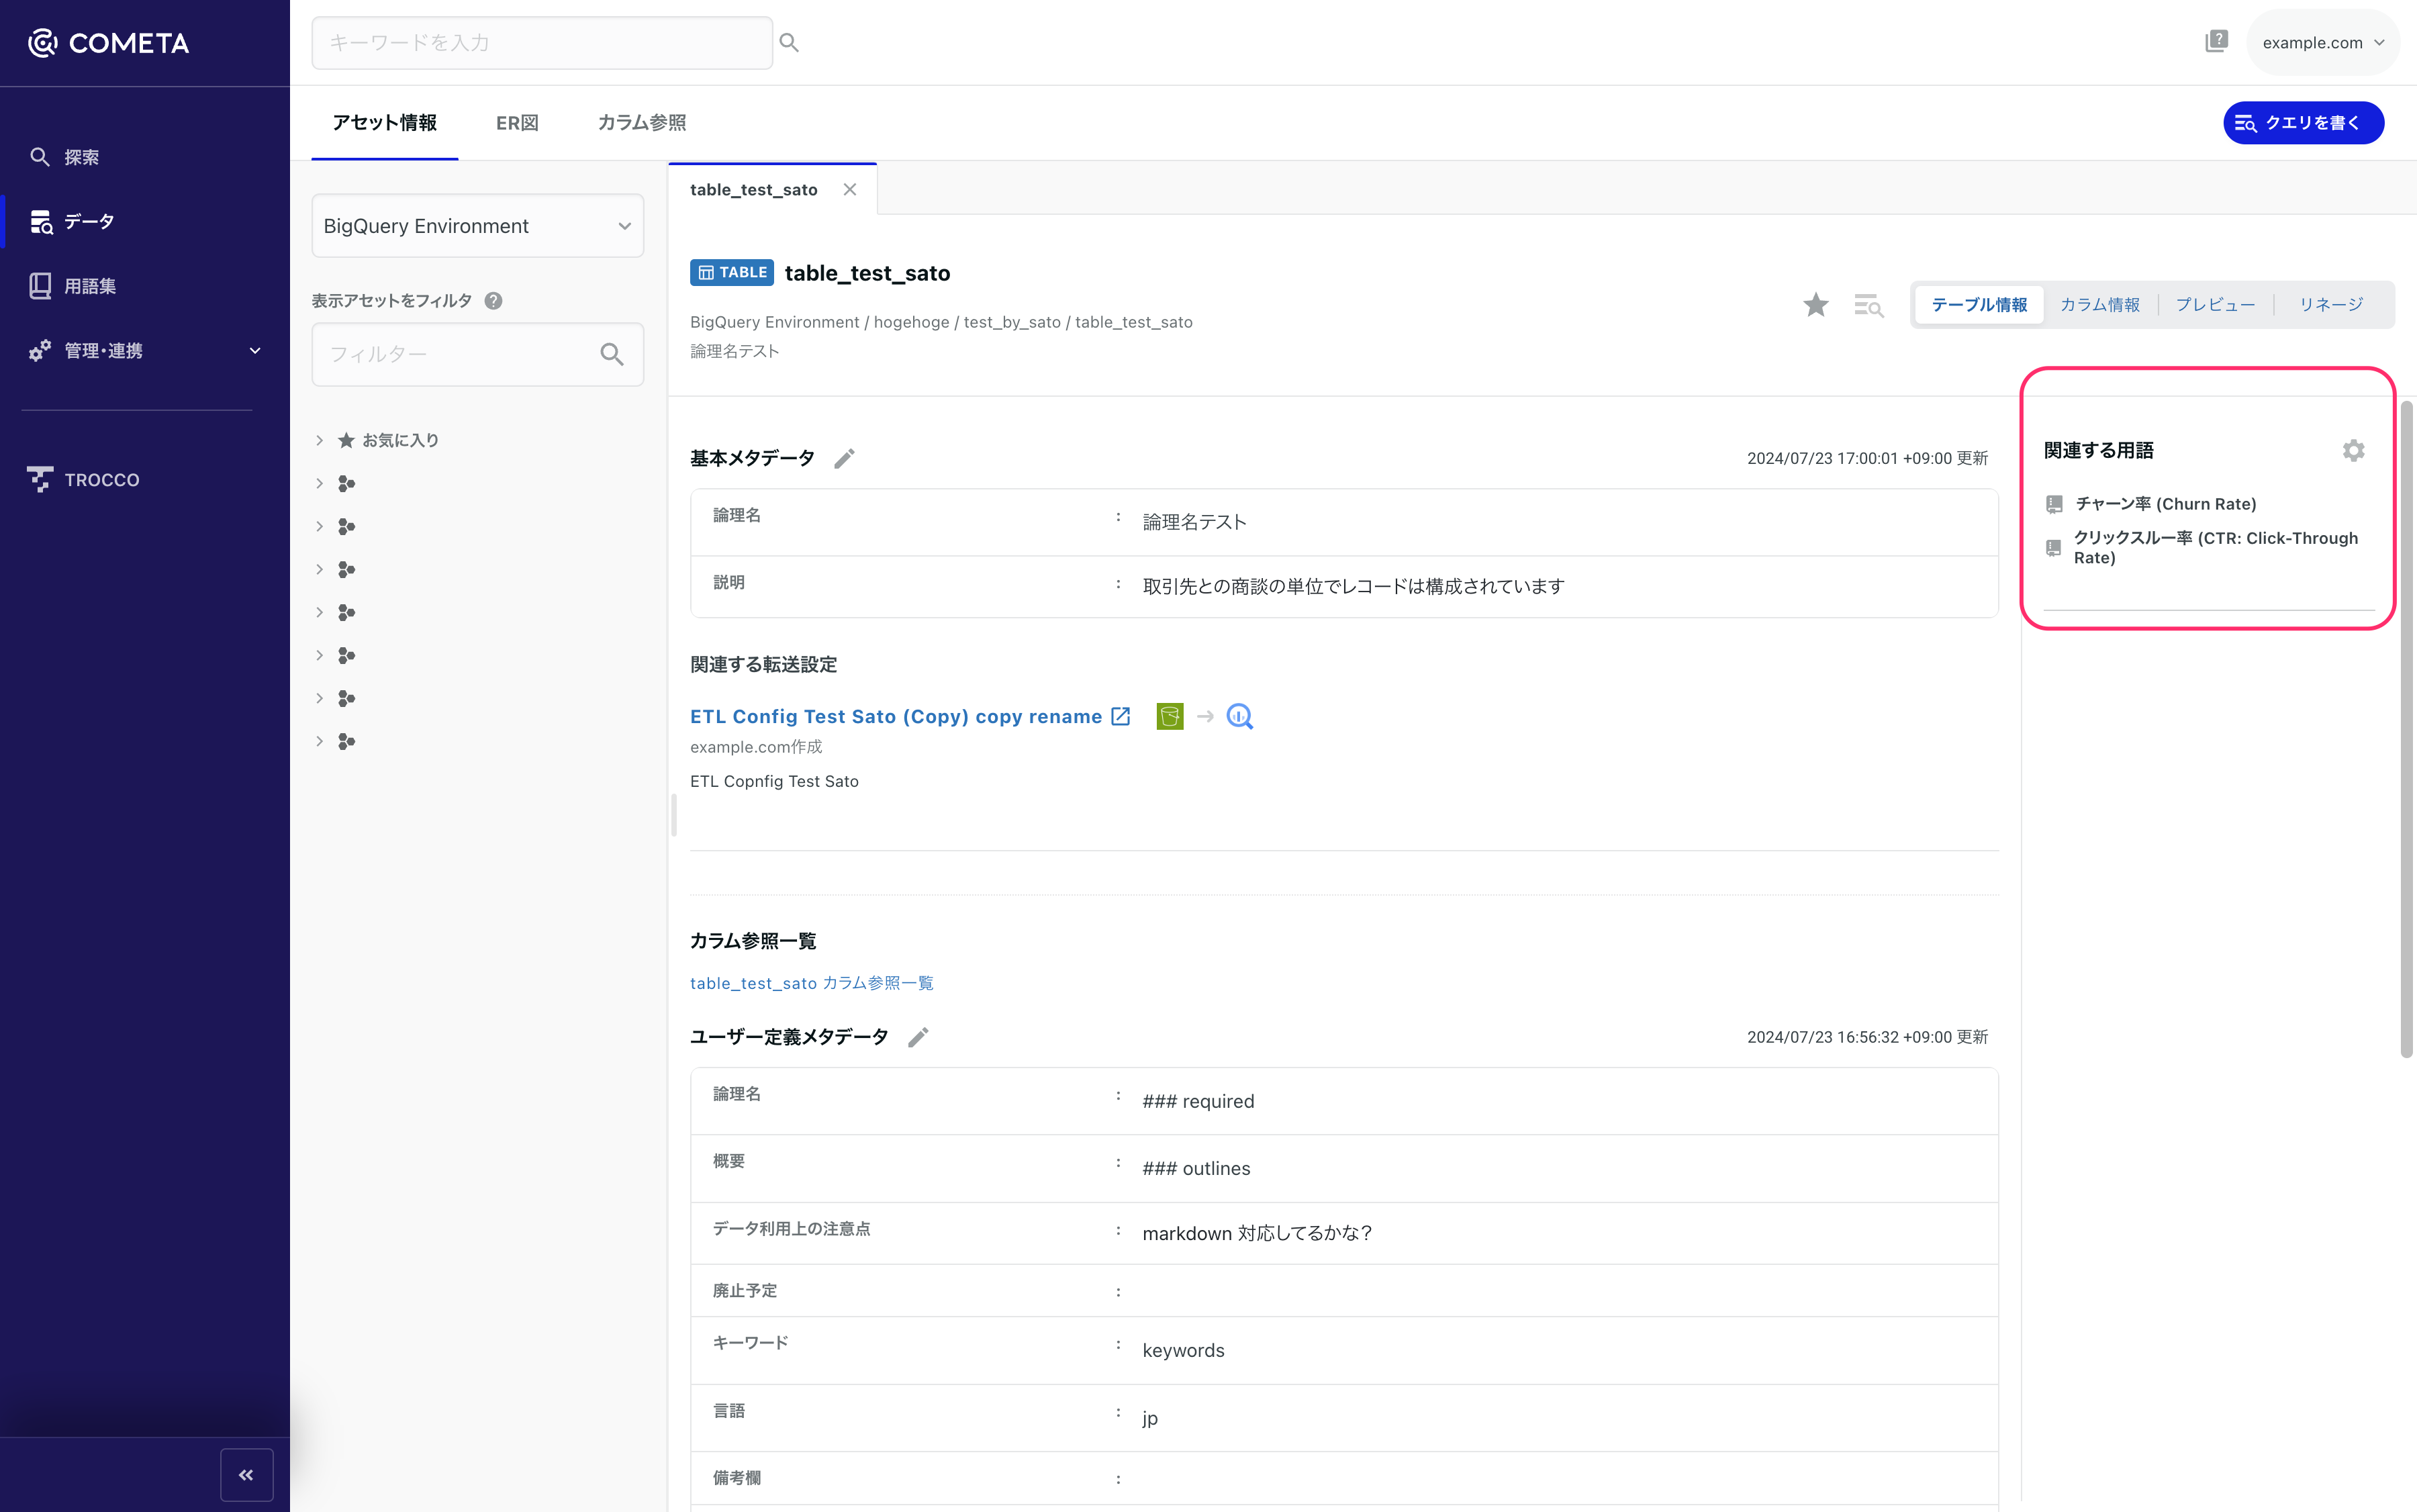2417x1512 pixels.
Task: Click the query search icon beside the star
Action: click(x=1868, y=305)
